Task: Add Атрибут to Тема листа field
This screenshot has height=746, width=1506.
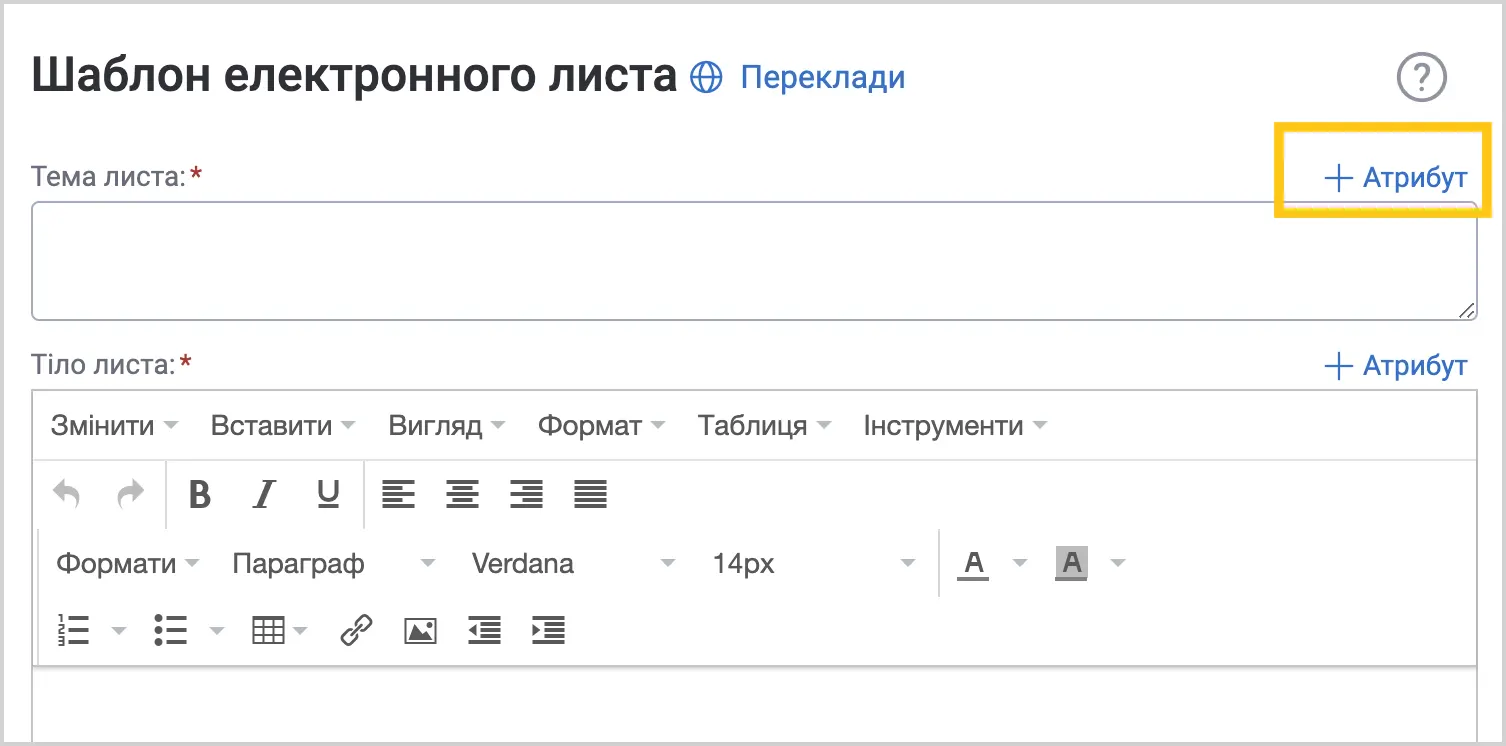Action: point(1395,178)
